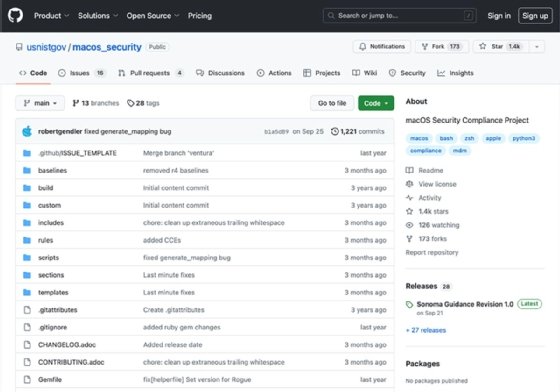Select the bash topic tag
560x392 pixels.
[x=446, y=138]
